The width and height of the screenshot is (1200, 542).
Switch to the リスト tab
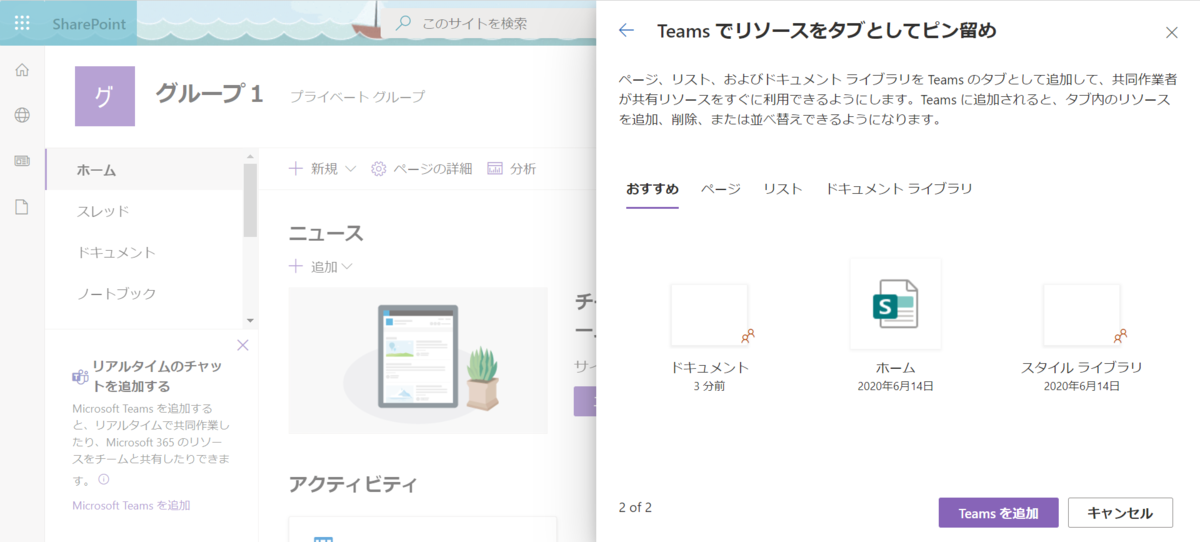pyautogui.click(x=783, y=189)
